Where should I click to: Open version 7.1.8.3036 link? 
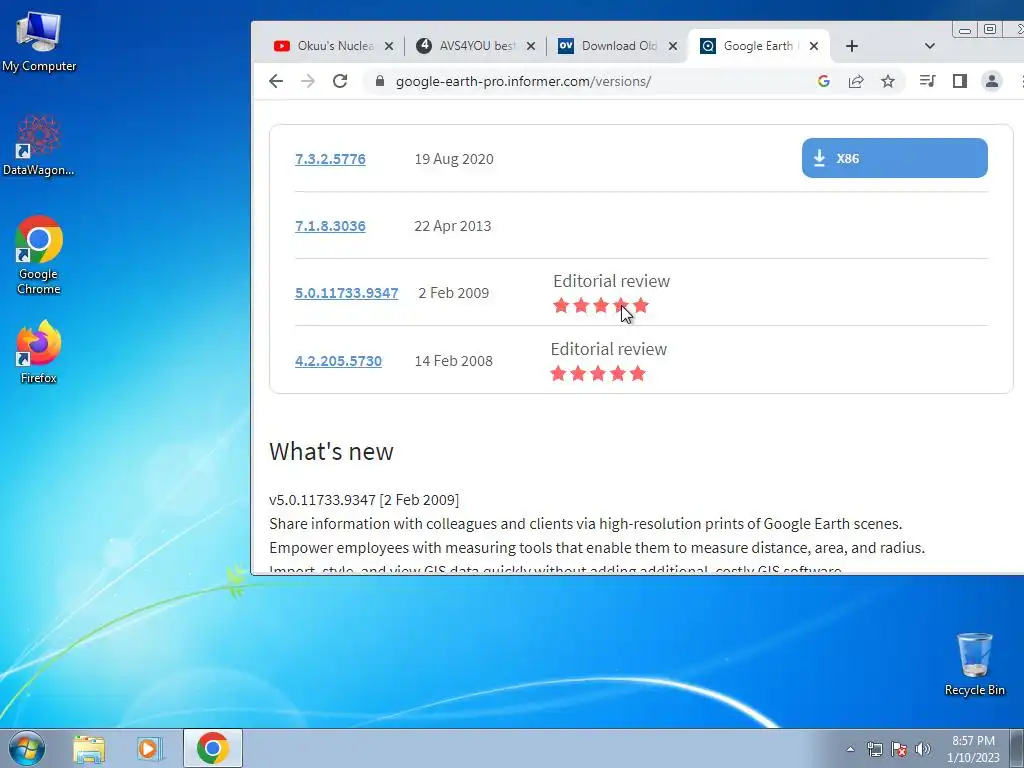tap(330, 226)
